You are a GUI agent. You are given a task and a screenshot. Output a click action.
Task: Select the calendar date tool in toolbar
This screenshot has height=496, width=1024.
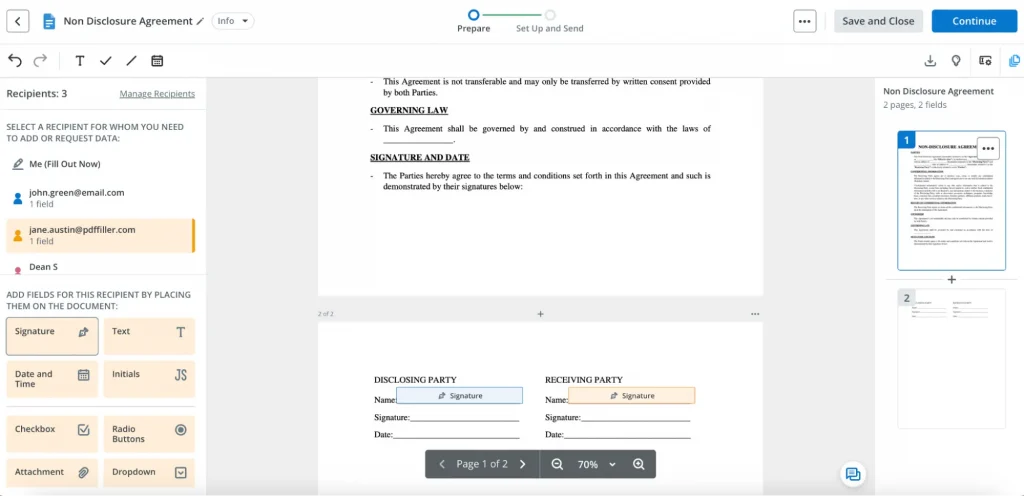157,61
